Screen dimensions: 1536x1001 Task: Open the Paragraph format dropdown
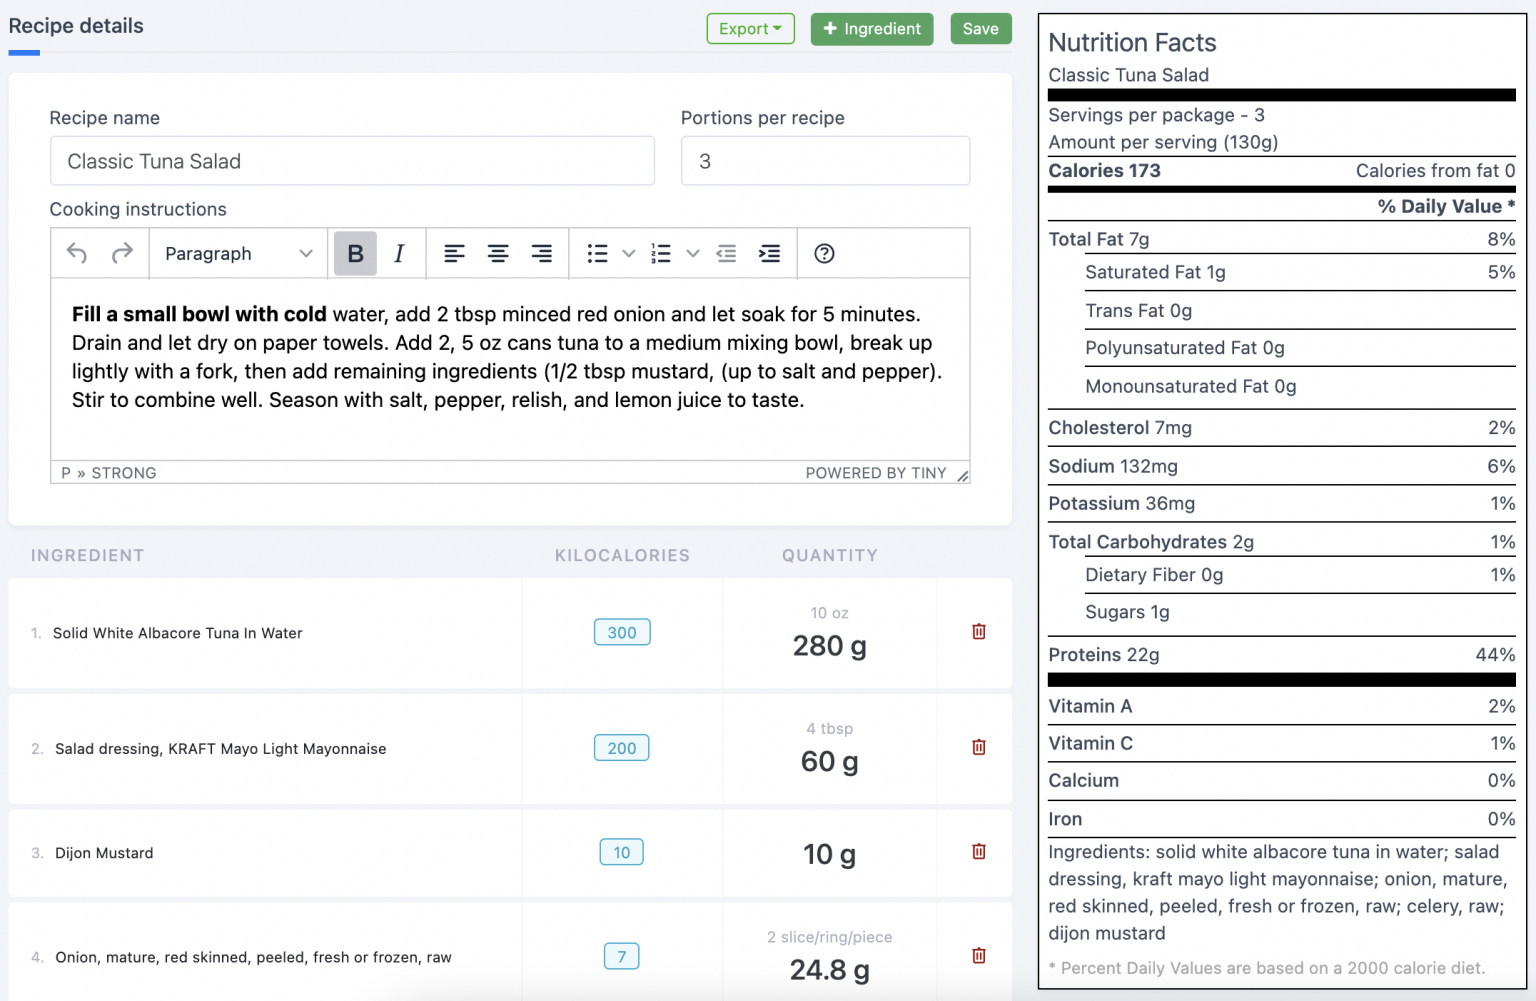pyautogui.click(x=237, y=253)
